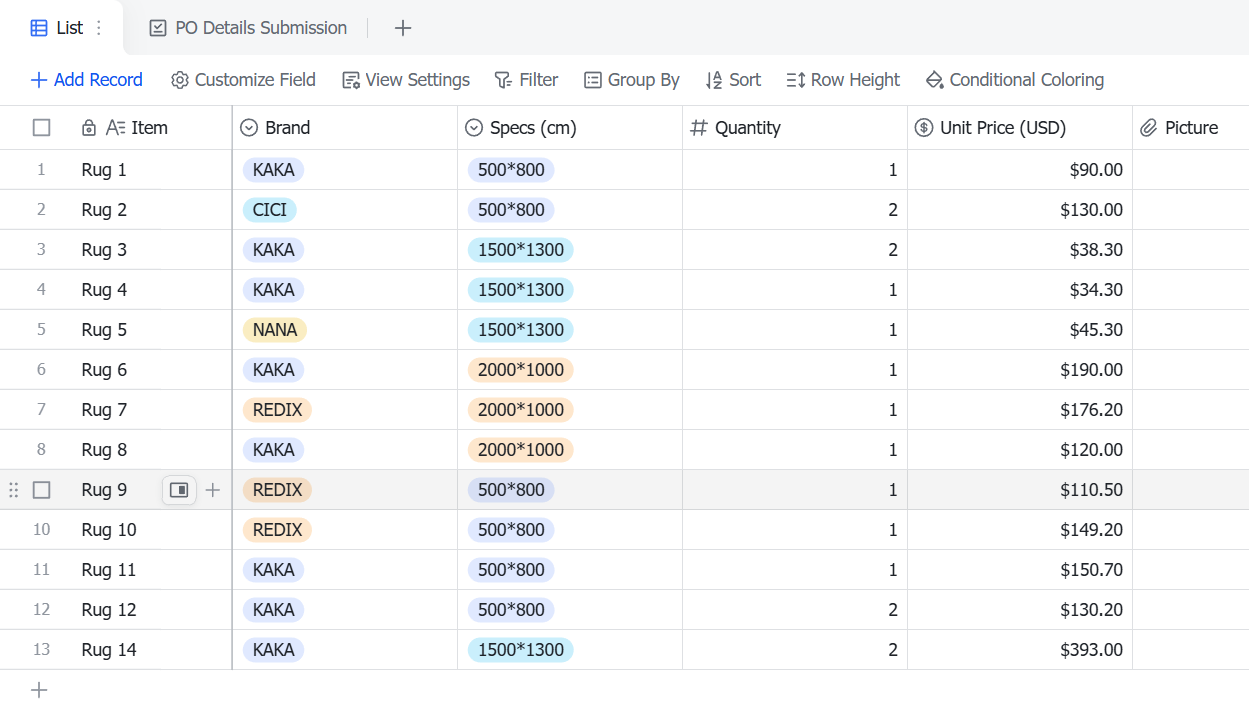Image resolution: width=1249 pixels, height=709 pixels.
Task: Click the drag handle of Rug 9 row
Action: (14, 490)
